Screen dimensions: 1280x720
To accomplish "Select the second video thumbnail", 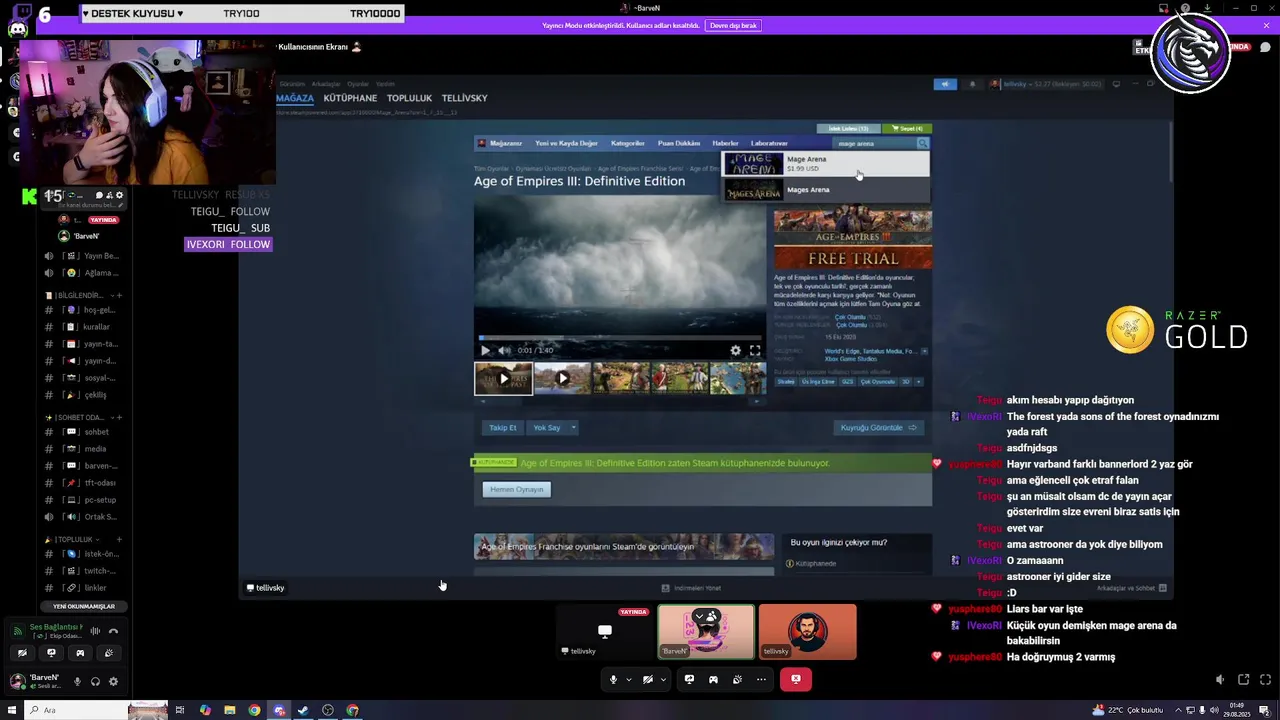I will click(562, 378).
